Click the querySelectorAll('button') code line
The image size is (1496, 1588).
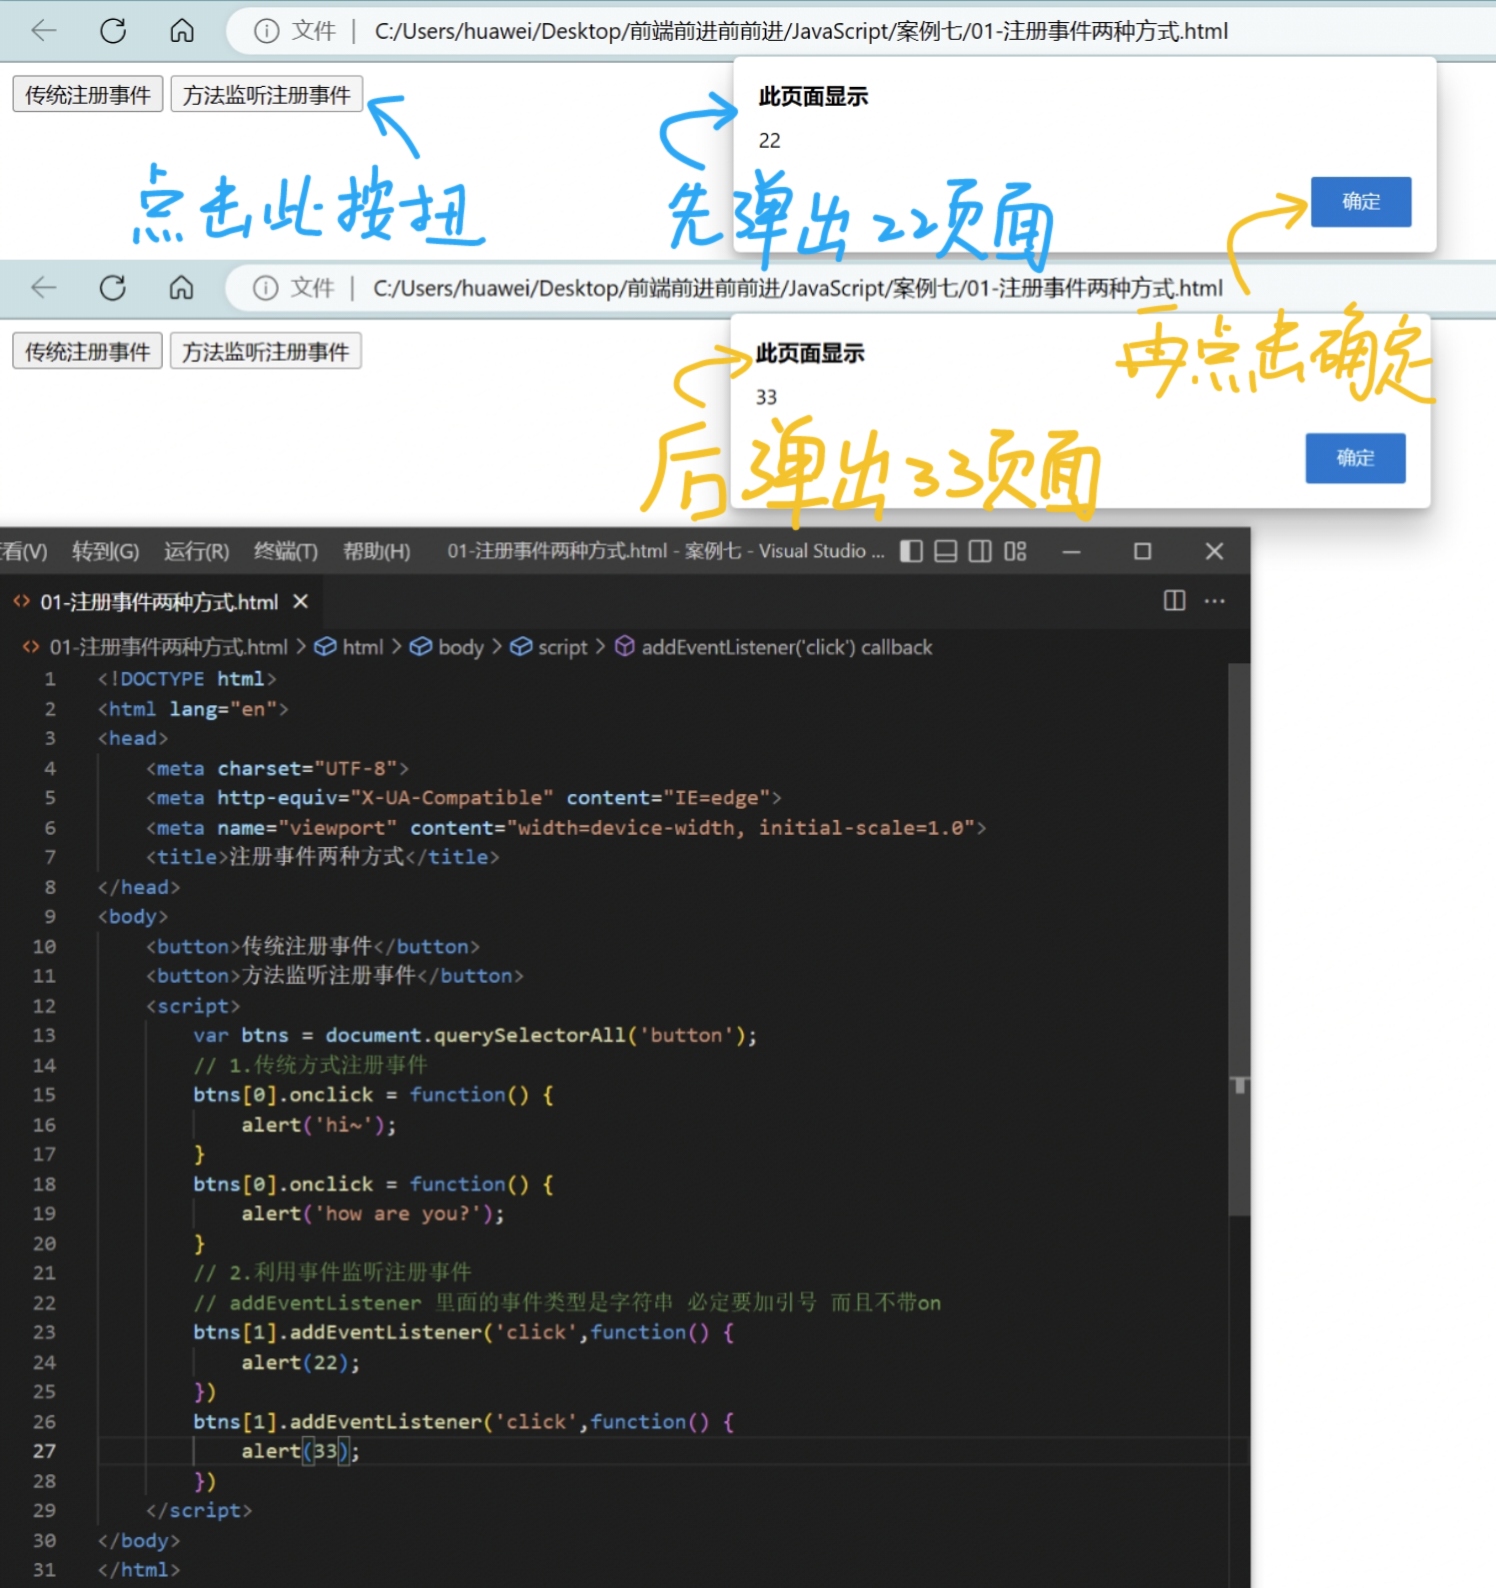476,1035
